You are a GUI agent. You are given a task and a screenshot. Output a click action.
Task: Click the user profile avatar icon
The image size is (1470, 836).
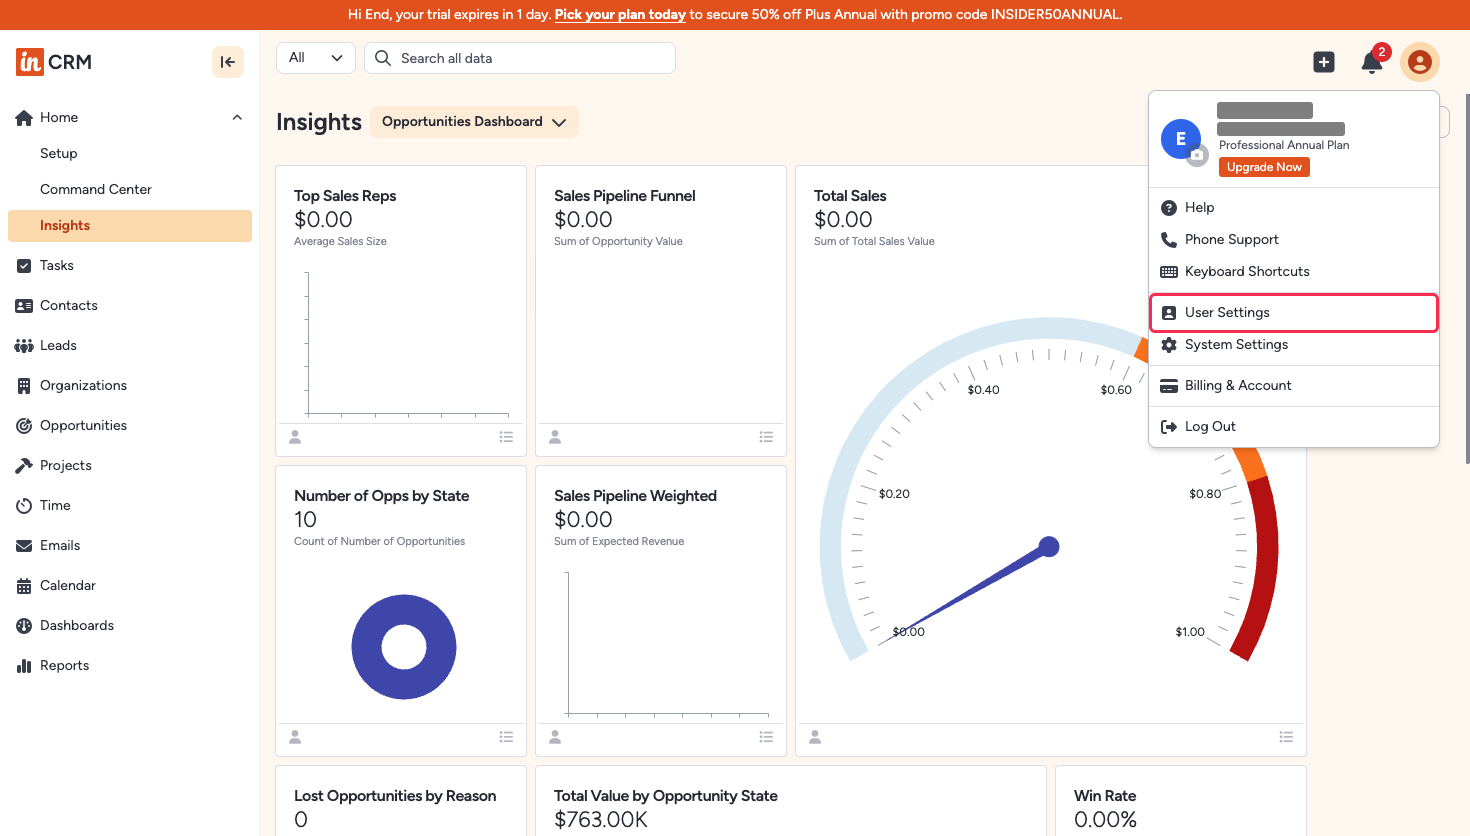1420,62
